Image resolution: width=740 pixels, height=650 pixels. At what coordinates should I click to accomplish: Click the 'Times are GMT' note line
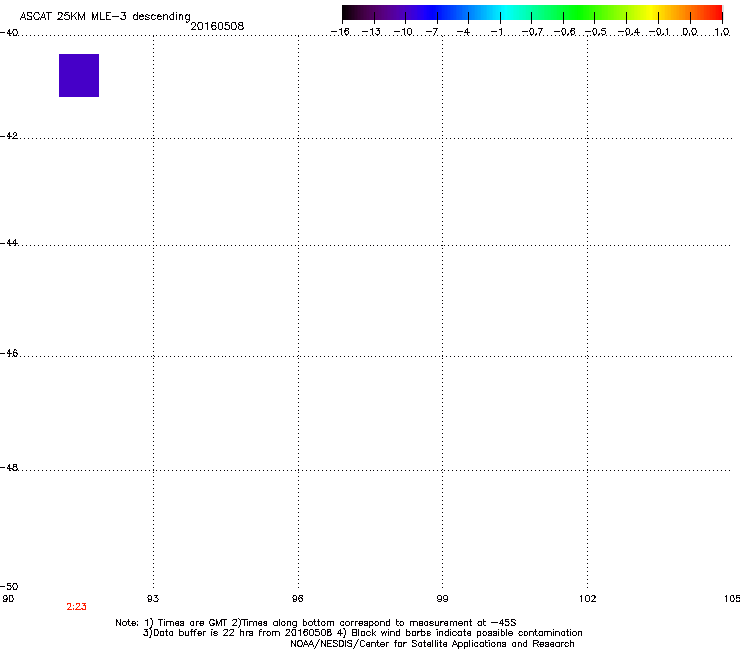pos(316,623)
